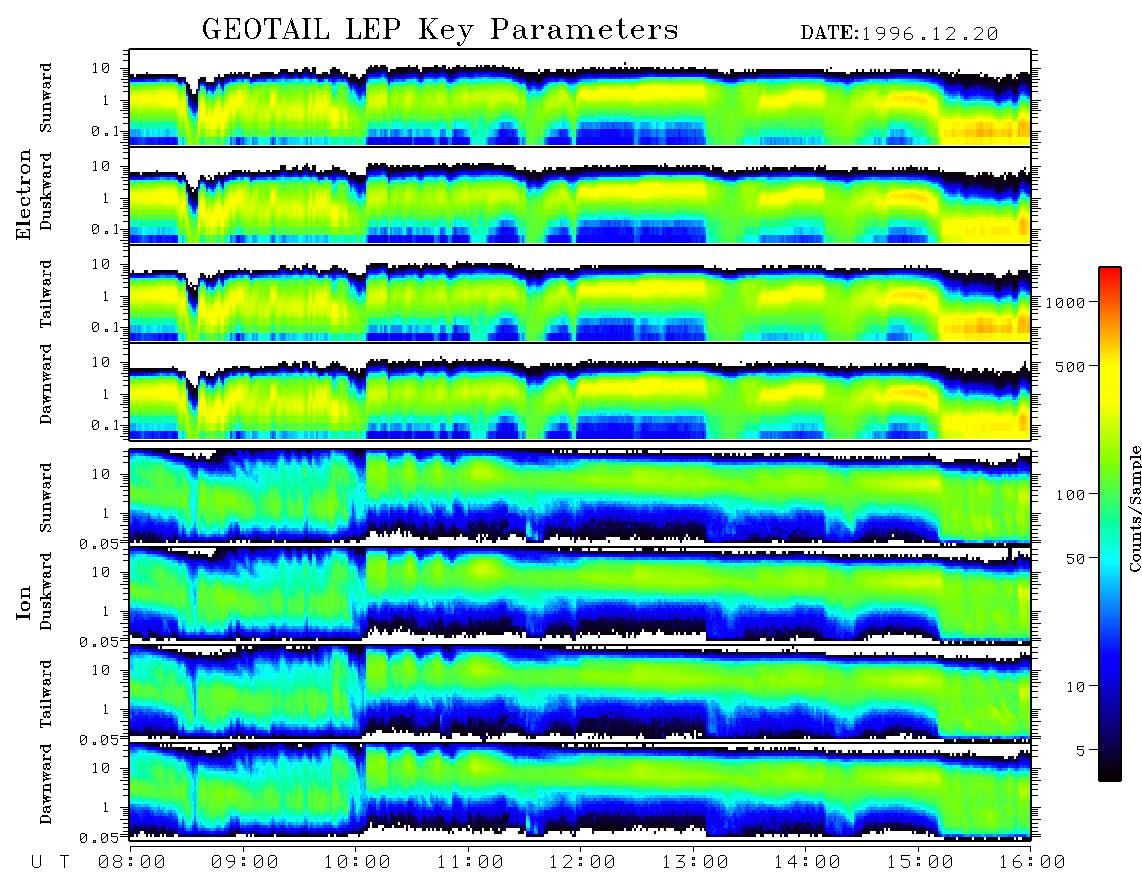Click the 09:00 time axis label
Viewport: 1142px width, 880px height.
pos(245,862)
